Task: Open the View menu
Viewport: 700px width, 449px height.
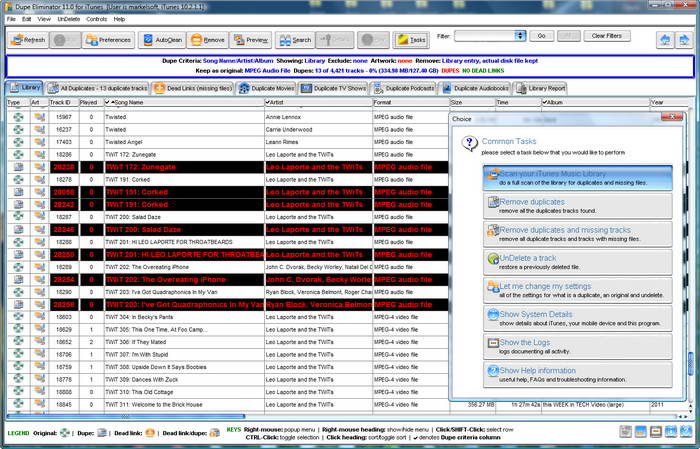Action: pyautogui.click(x=44, y=19)
